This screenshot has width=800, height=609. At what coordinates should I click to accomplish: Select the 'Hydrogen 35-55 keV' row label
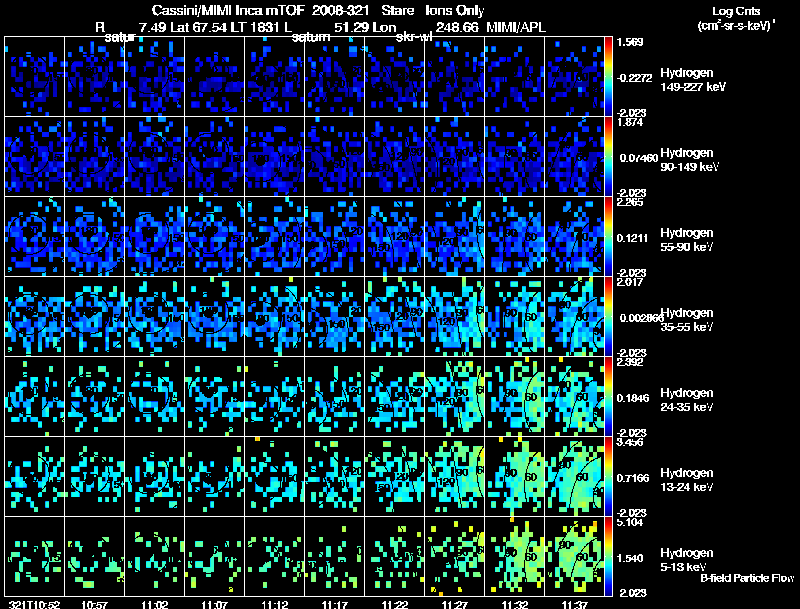[687, 320]
